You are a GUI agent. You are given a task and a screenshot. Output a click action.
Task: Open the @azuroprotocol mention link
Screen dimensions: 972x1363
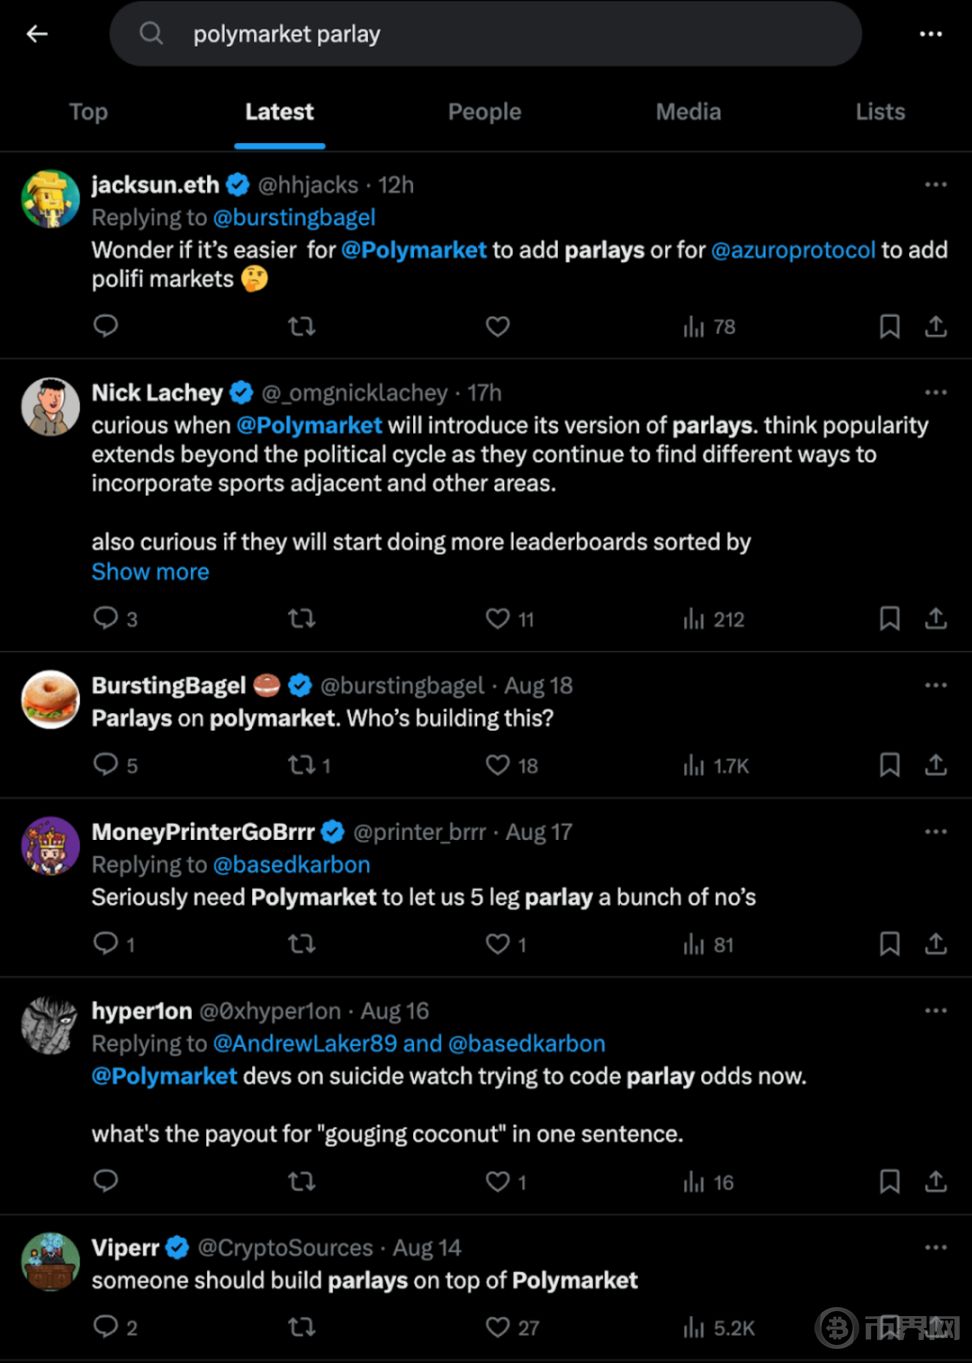793,250
